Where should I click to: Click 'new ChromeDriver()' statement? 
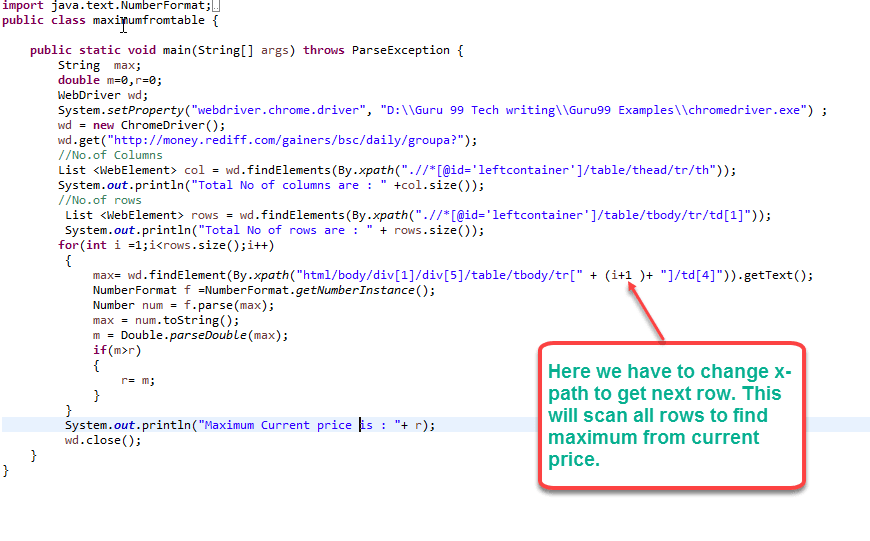[x=160, y=125]
